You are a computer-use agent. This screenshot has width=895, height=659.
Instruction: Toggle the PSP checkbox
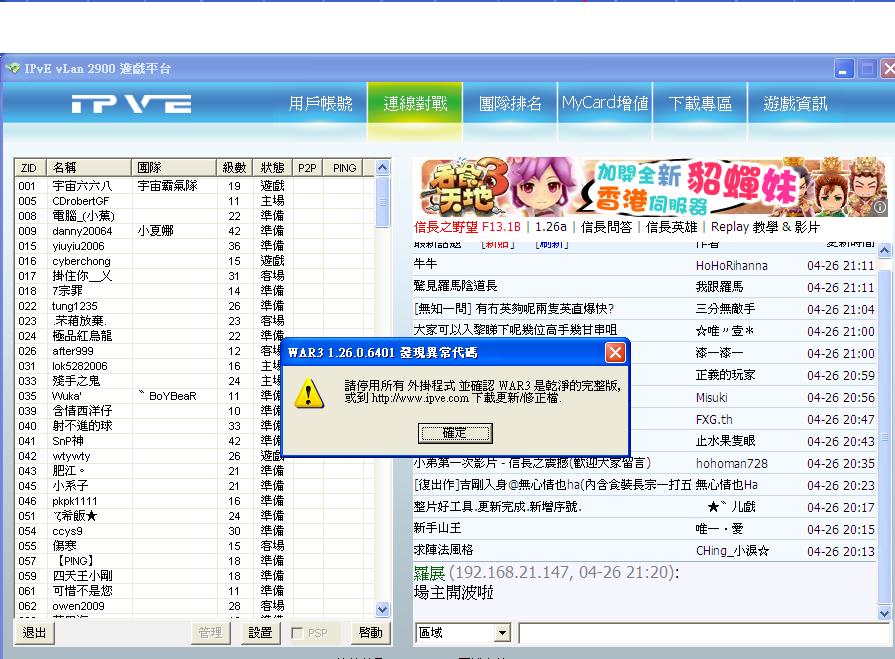tap(297, 633)
